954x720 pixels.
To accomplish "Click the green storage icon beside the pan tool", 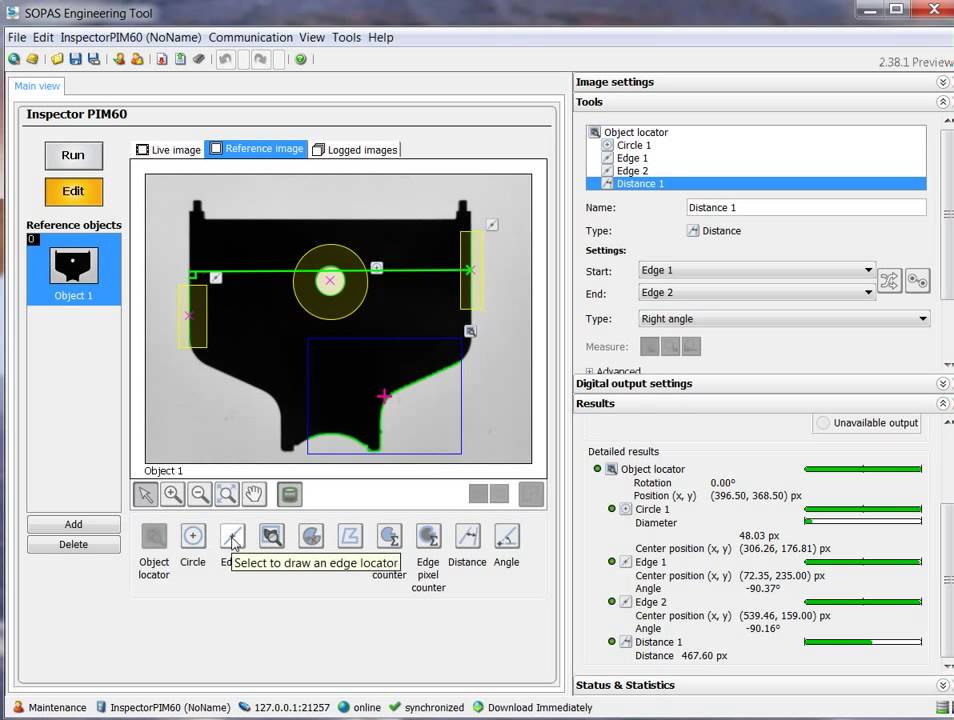I will 290,494.
